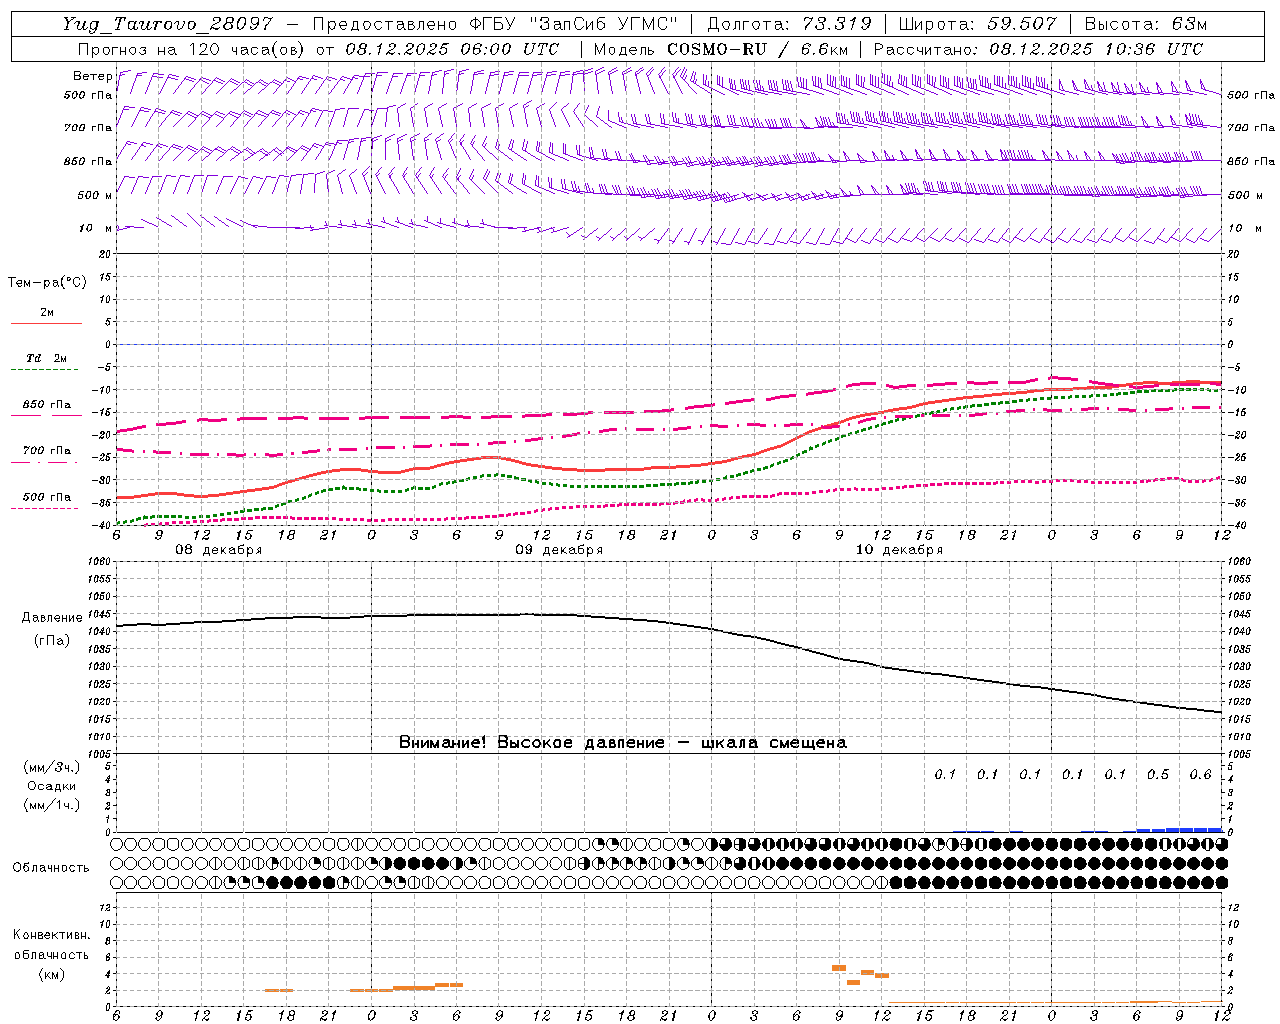Viewport: 1280px width, 1024px height.
Task: Click the Рассчитано: 08.12.2025 10:36 UTC timestamp
Action: (1038, 49)
